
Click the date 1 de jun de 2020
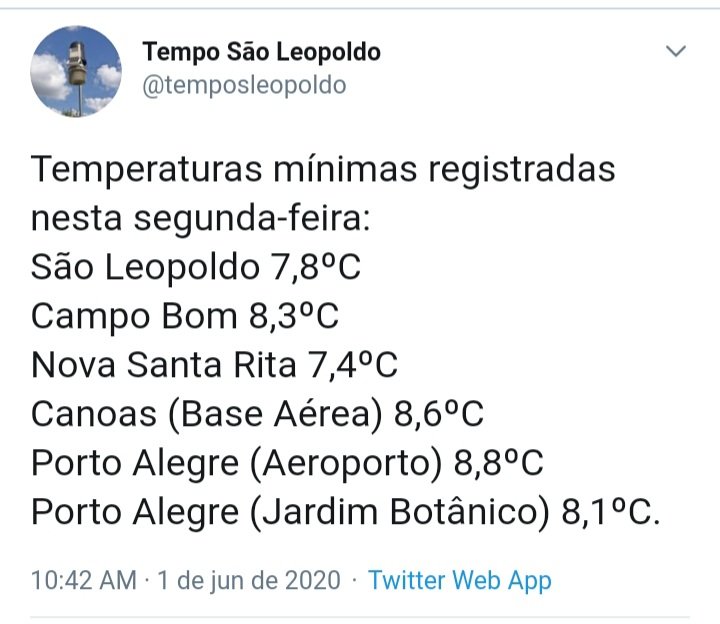[x=249, y=580]
